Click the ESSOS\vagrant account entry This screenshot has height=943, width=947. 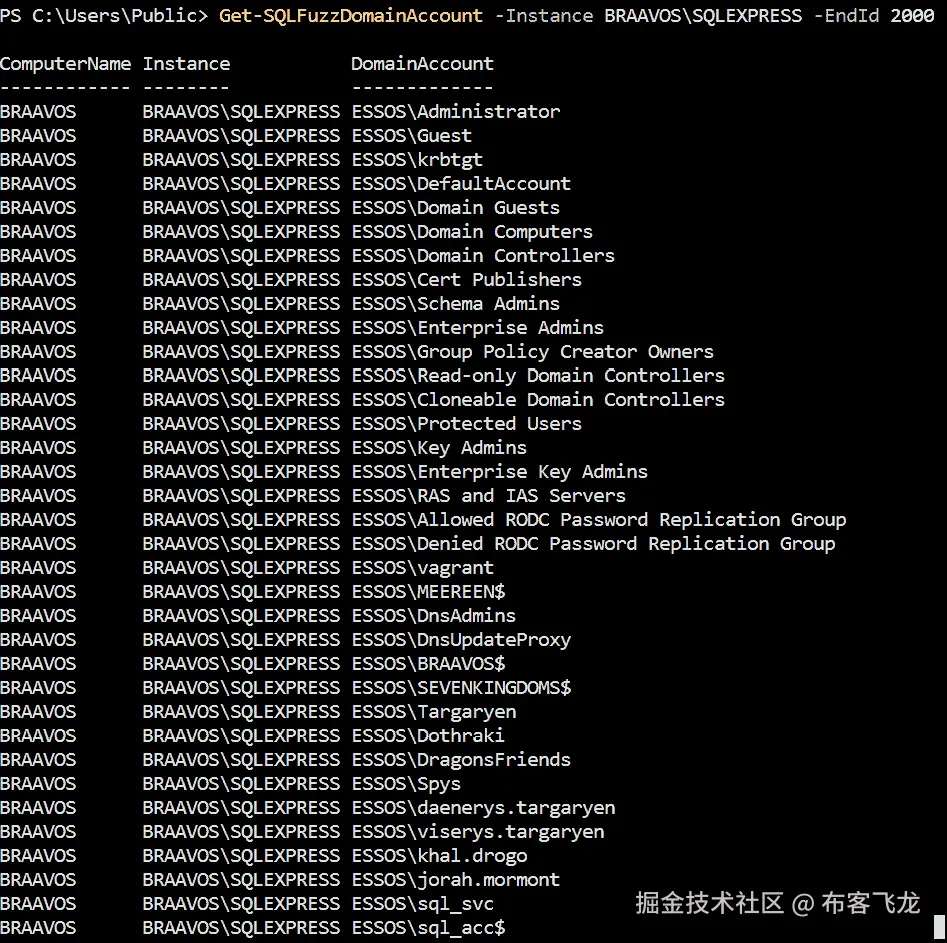coord(422,567)
